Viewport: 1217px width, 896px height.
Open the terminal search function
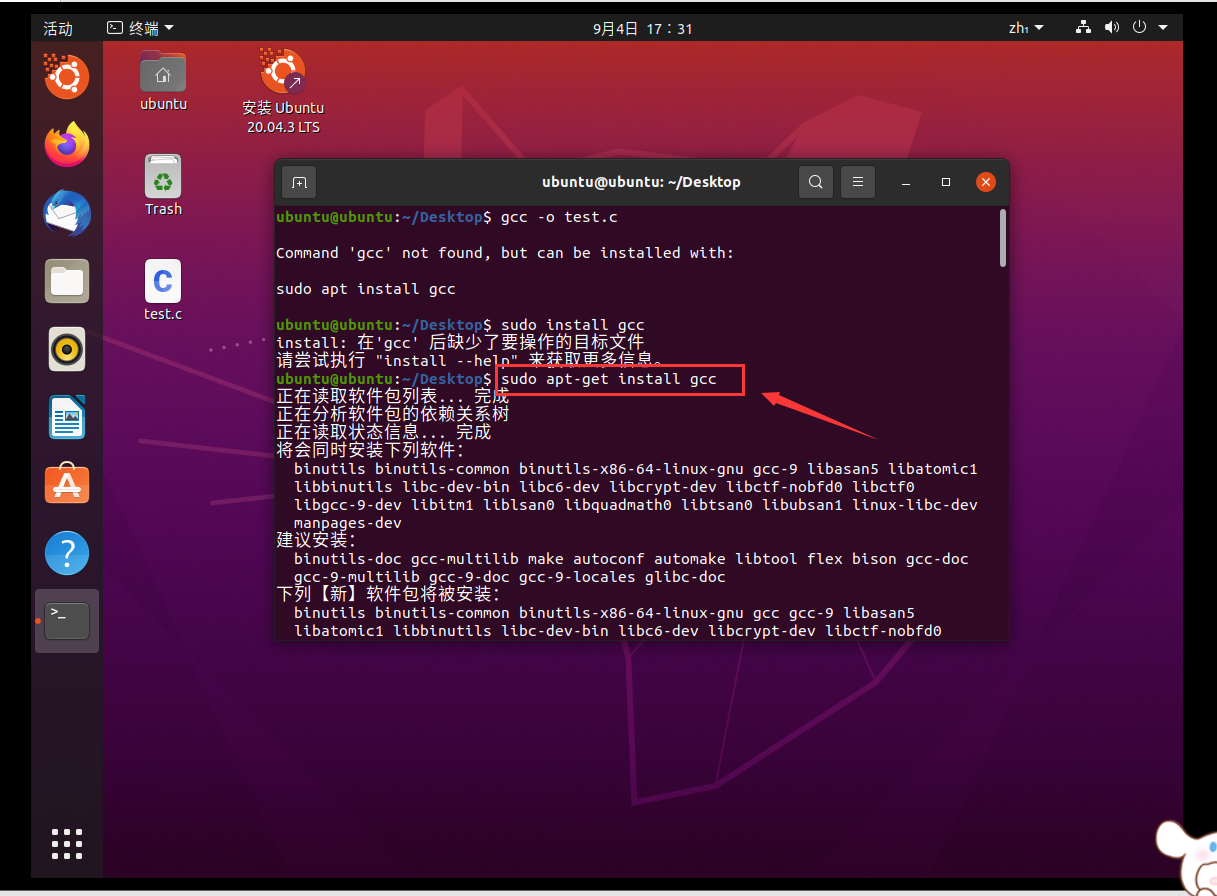815,182
